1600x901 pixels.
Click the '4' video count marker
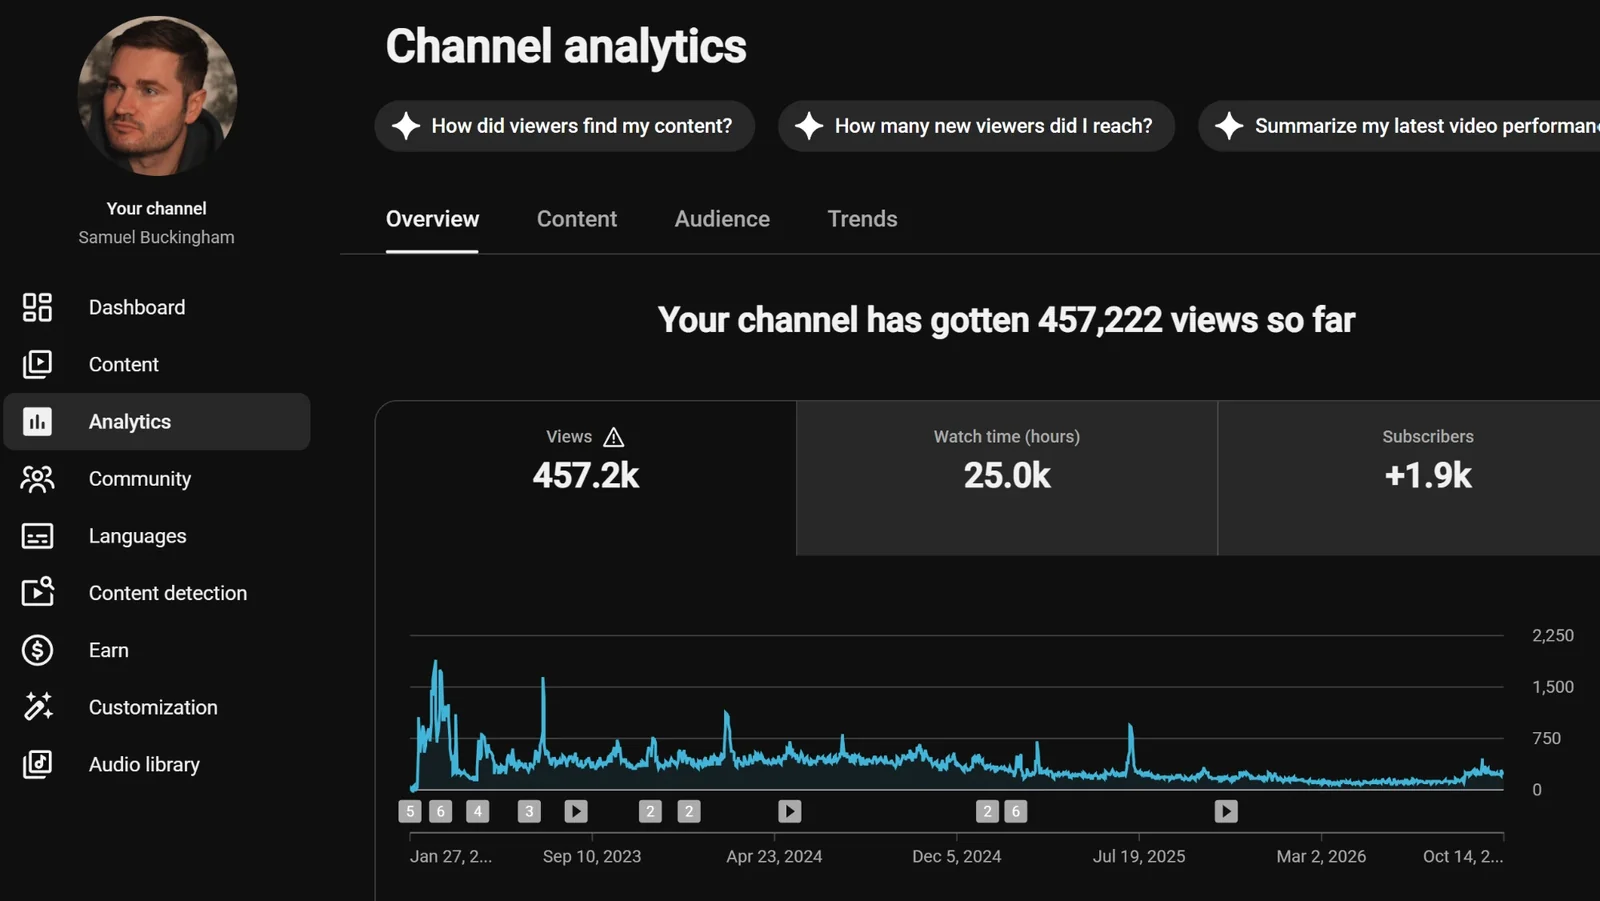478,811
